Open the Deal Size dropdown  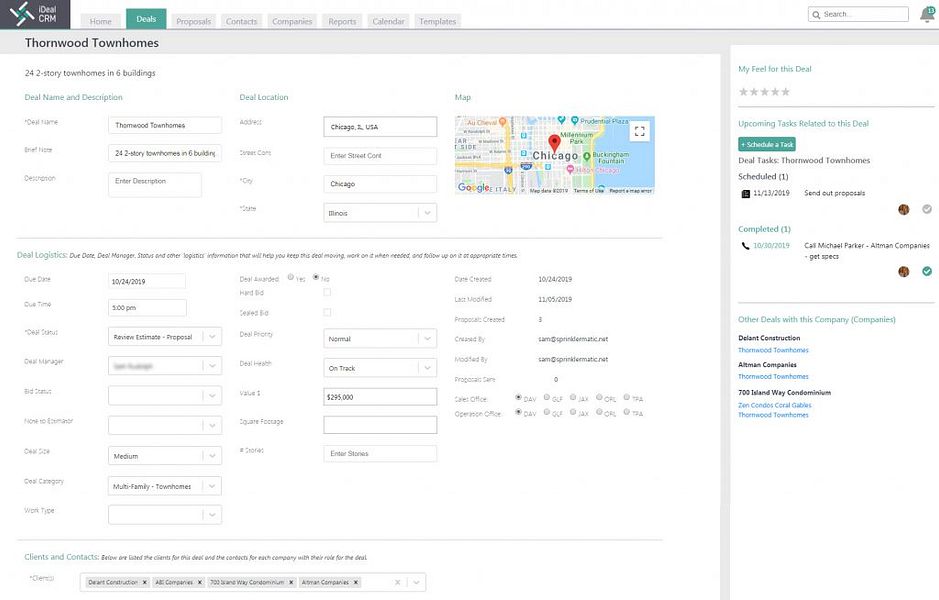(165, 456)
